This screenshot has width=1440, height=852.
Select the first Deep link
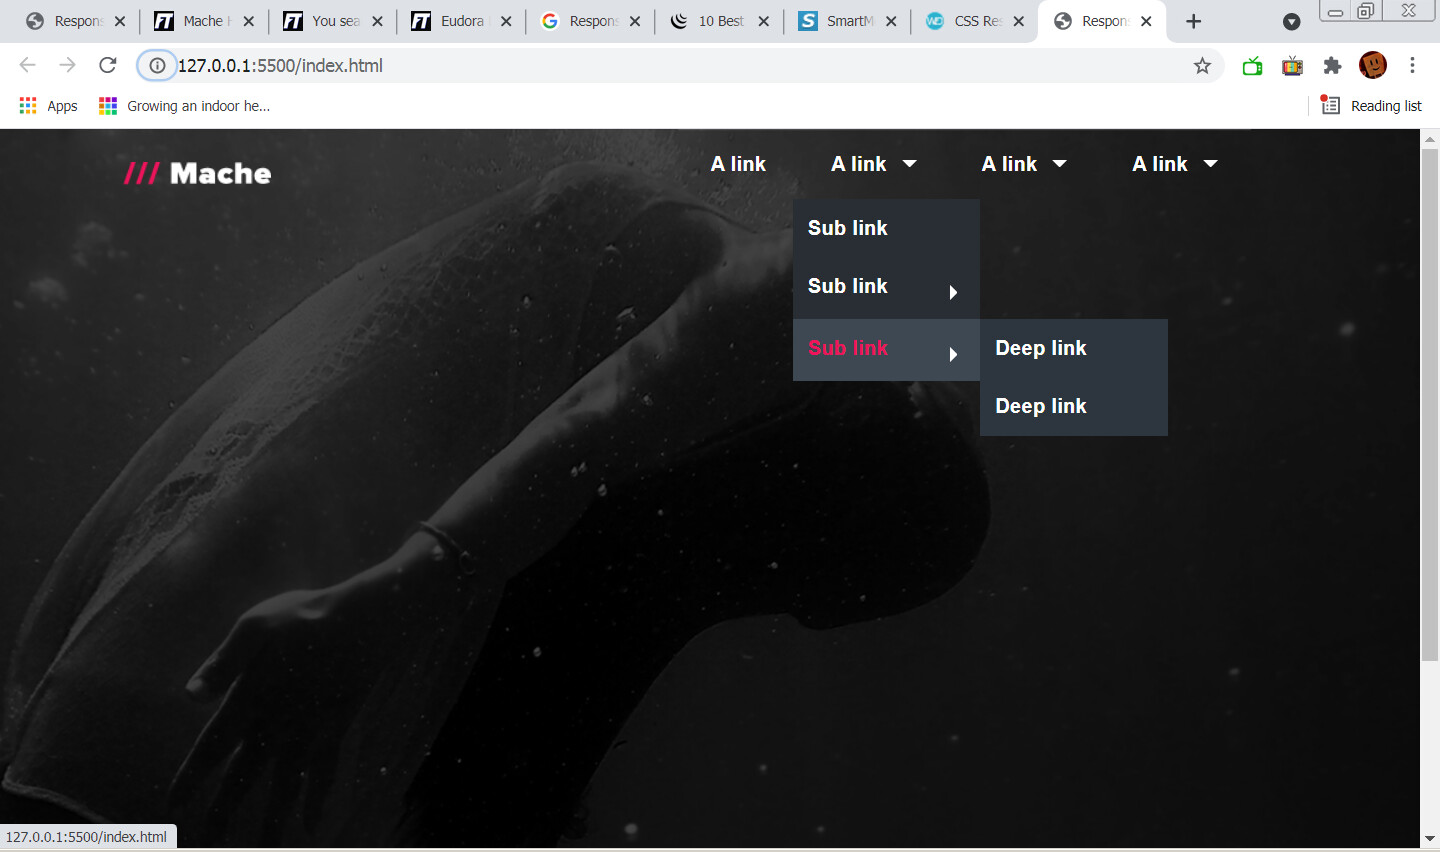1074,348
